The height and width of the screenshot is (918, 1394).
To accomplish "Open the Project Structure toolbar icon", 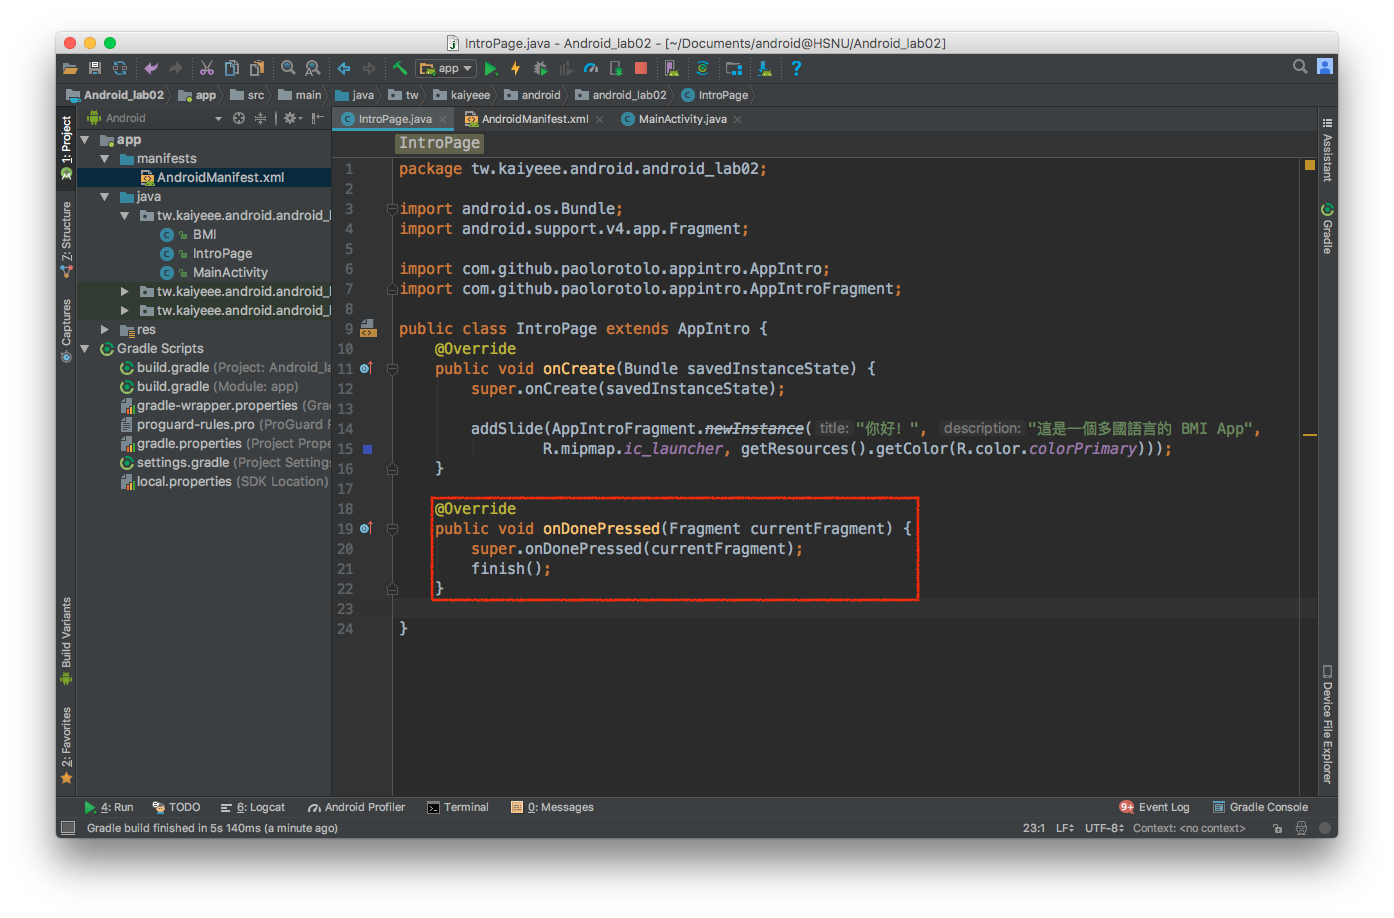I will point(734,68).
